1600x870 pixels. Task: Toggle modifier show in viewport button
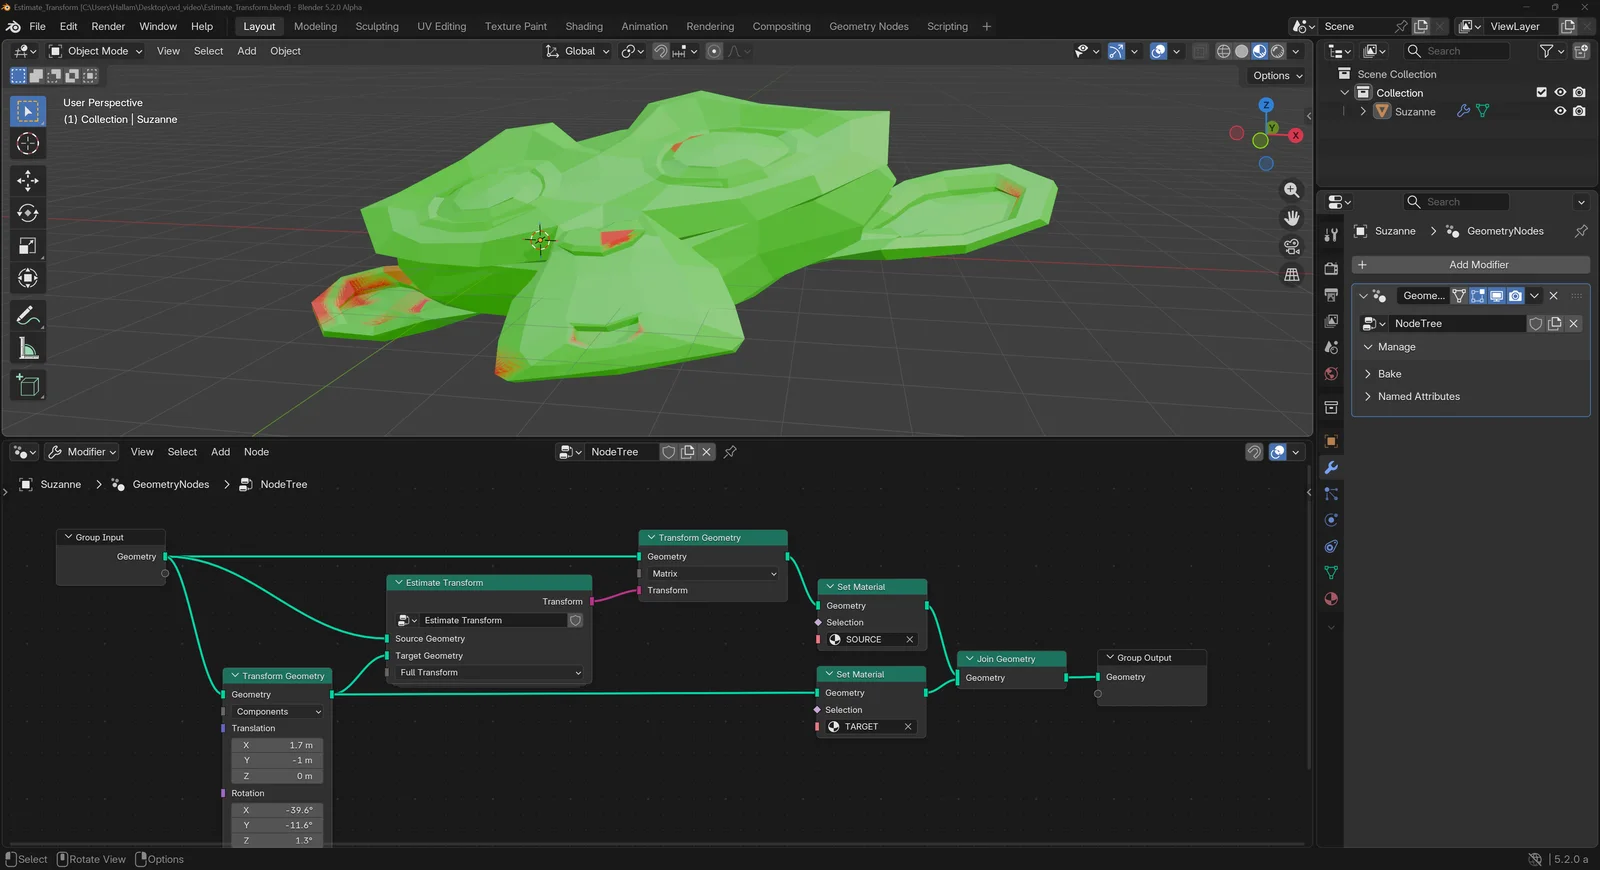(x=1497, y=296)
